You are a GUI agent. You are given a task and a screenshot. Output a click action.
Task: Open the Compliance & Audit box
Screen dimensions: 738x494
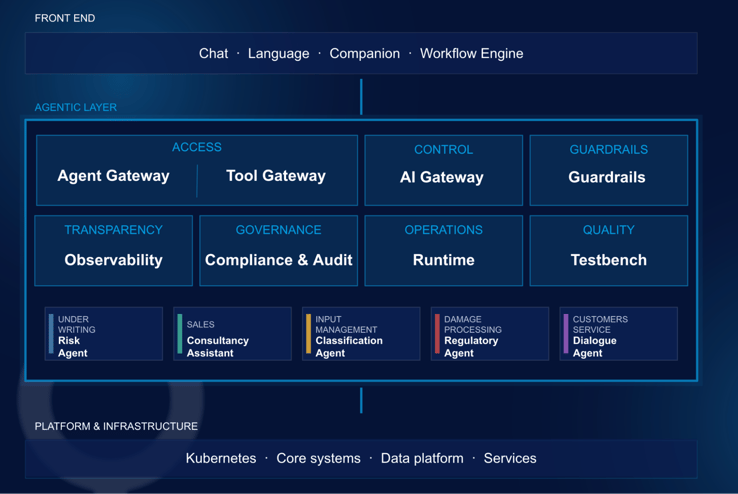[x=279, y=250]
